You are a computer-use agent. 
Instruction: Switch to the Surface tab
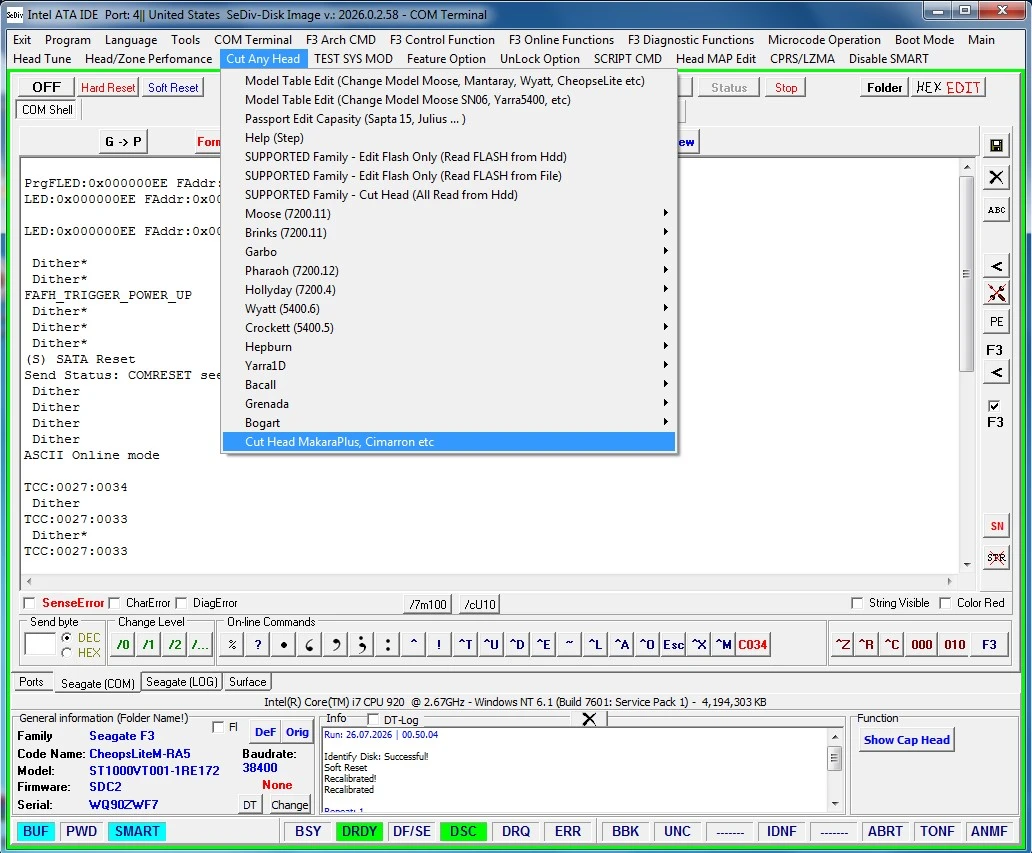click(247, 682)
